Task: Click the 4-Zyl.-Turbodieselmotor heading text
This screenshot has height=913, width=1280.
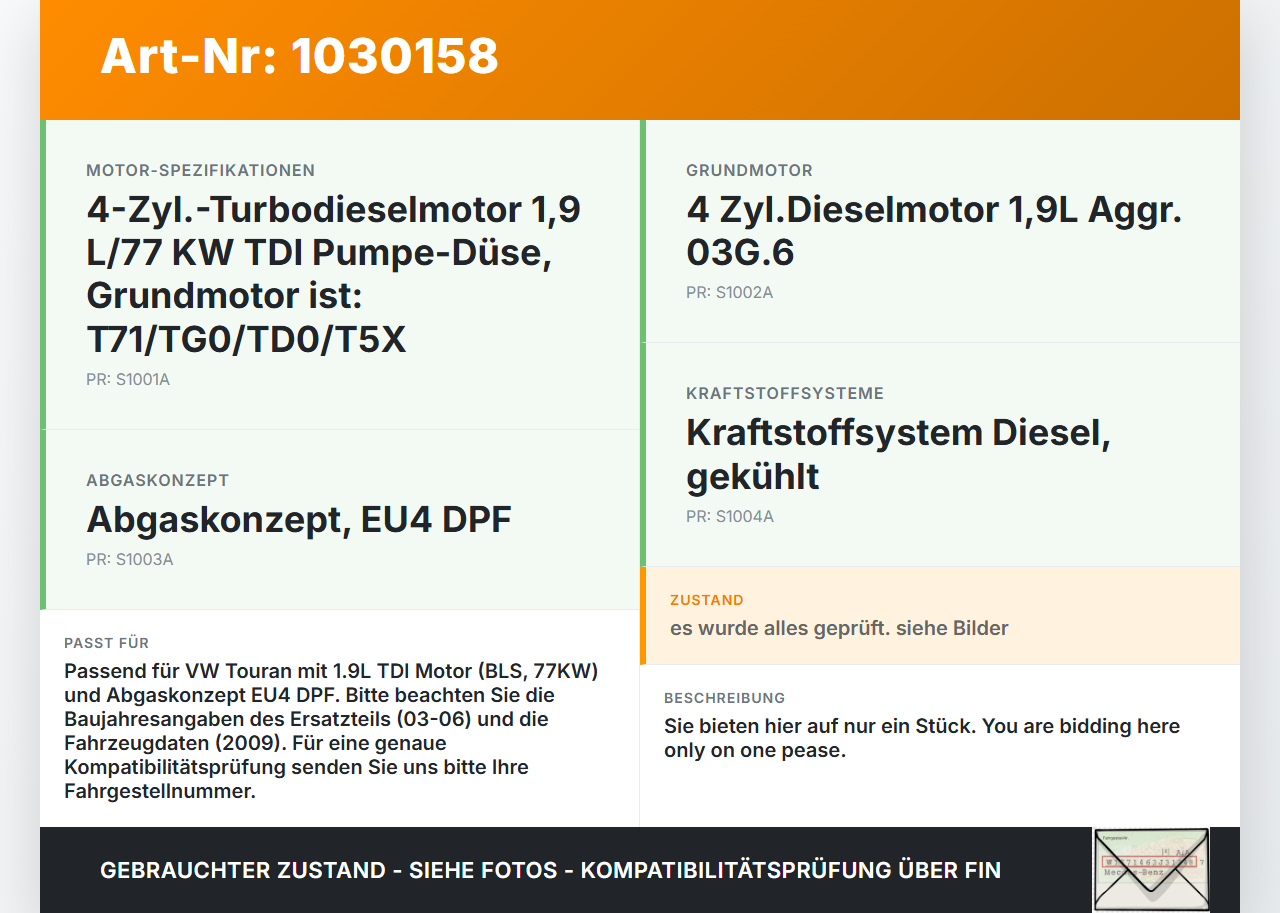Action: pos(333,273)
